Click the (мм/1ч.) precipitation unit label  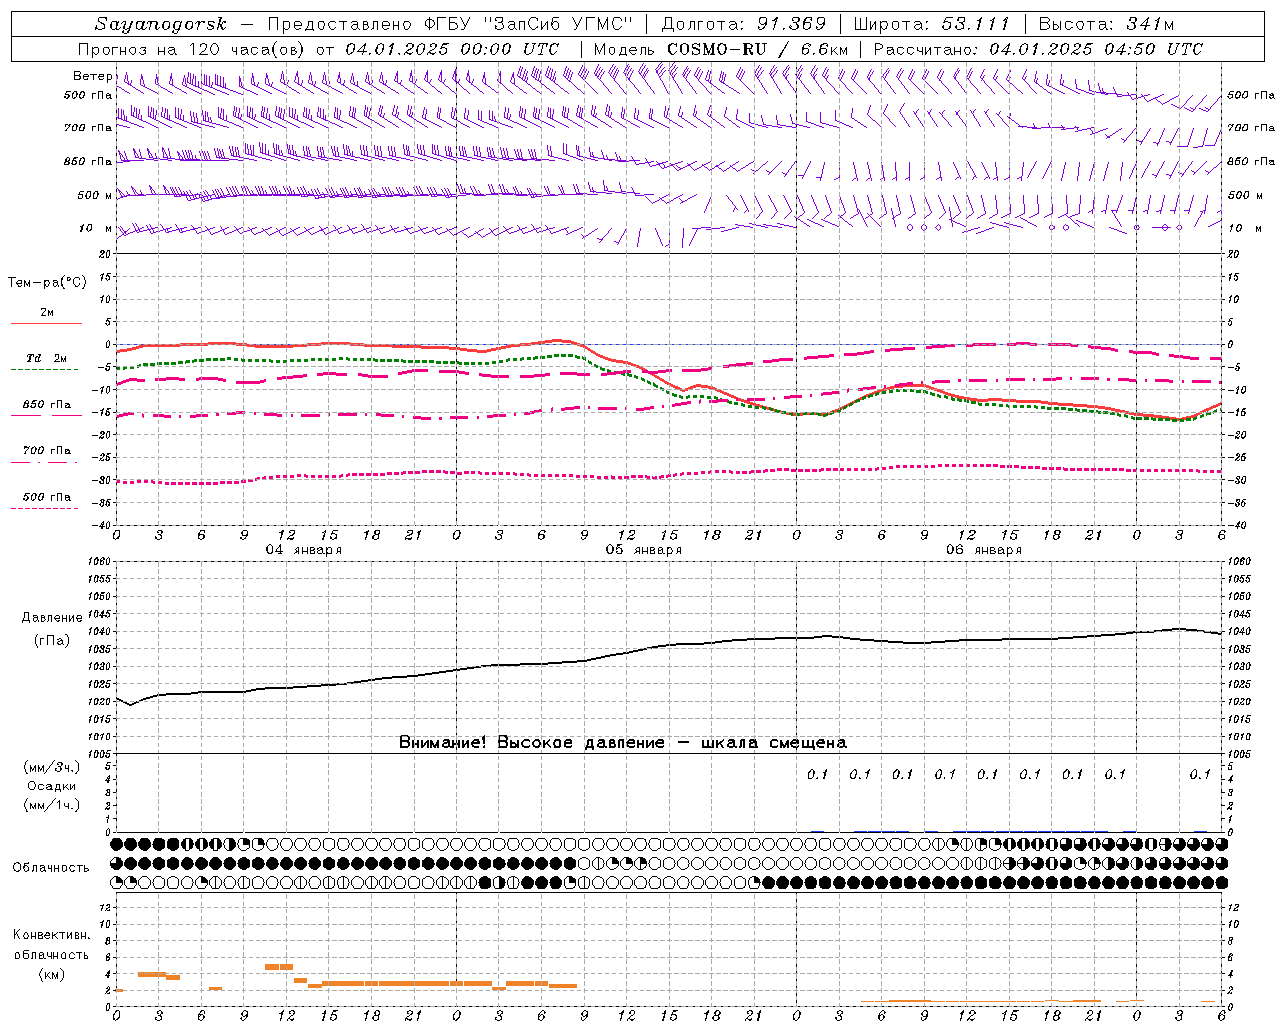51,805
